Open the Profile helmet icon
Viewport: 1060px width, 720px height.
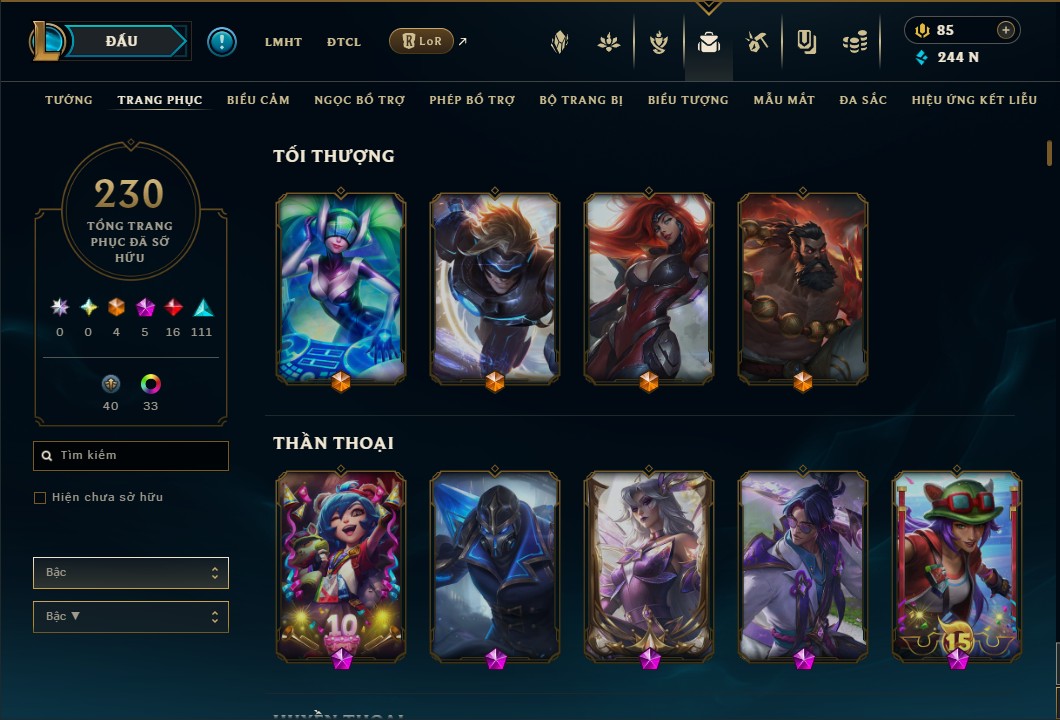[560, 43]
